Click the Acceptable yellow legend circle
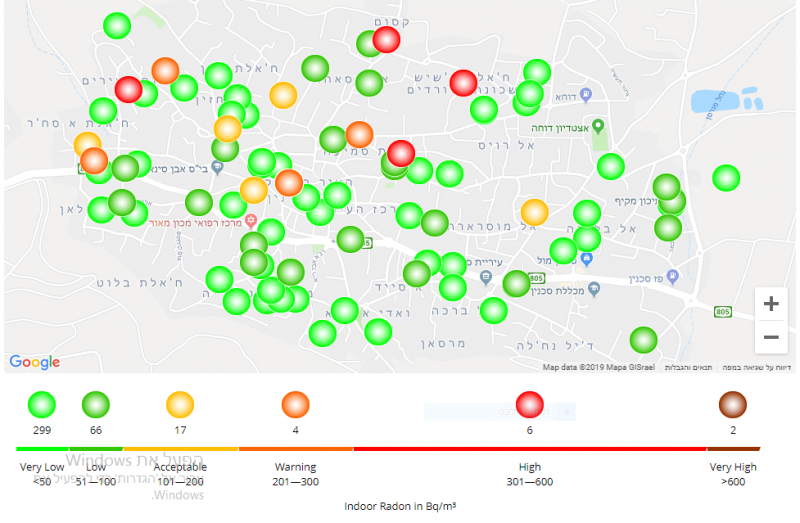Image resolution: width=800 pixels, height=523 pixels. 179,404
